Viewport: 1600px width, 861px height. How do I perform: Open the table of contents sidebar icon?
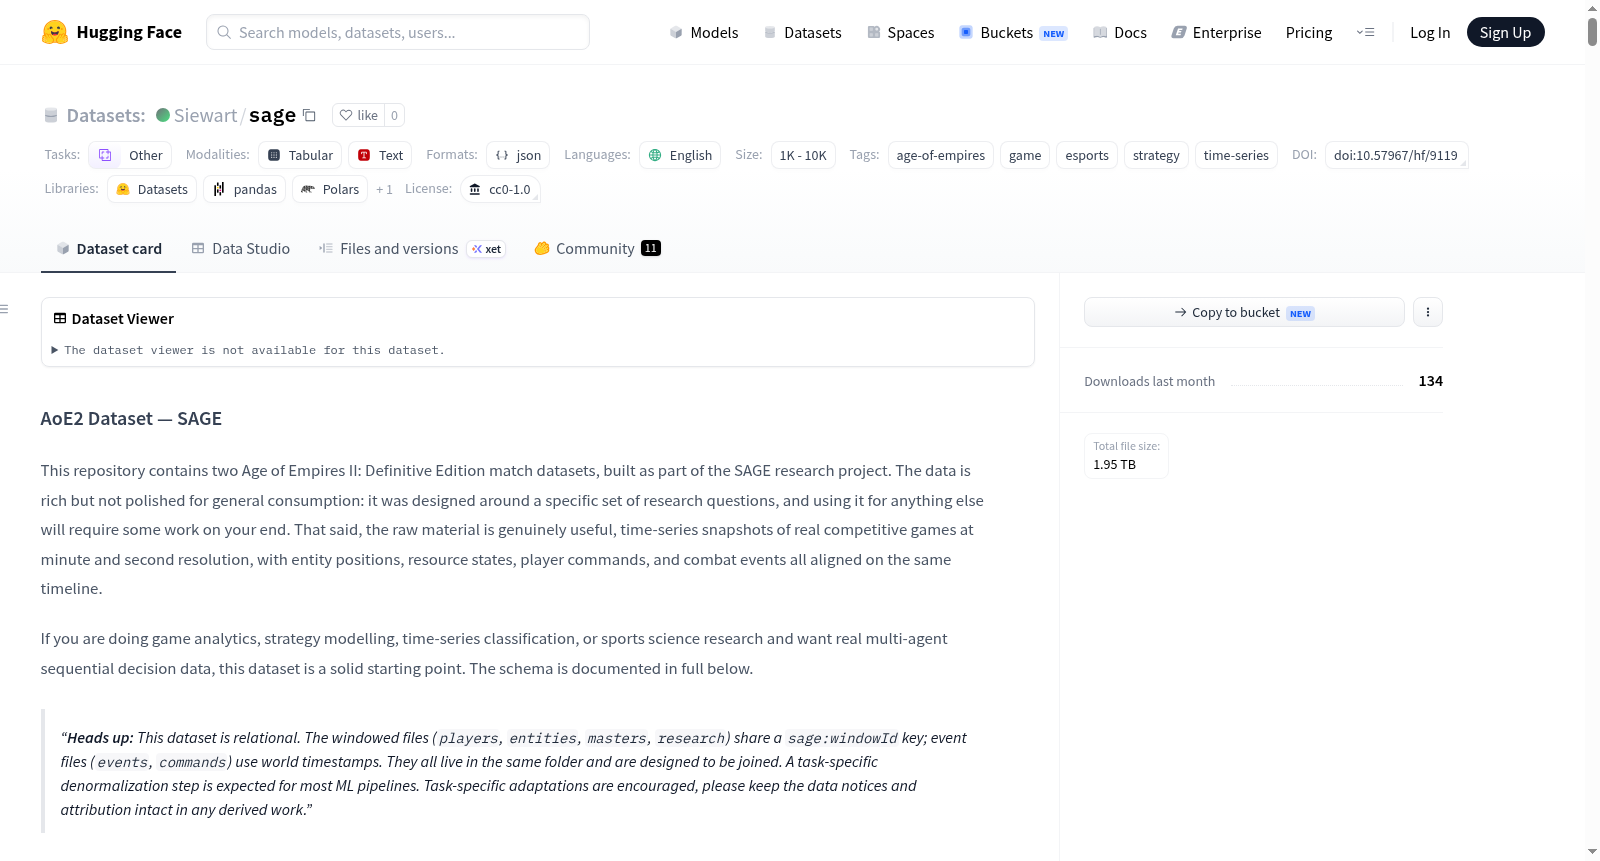(x=4, y=309)
